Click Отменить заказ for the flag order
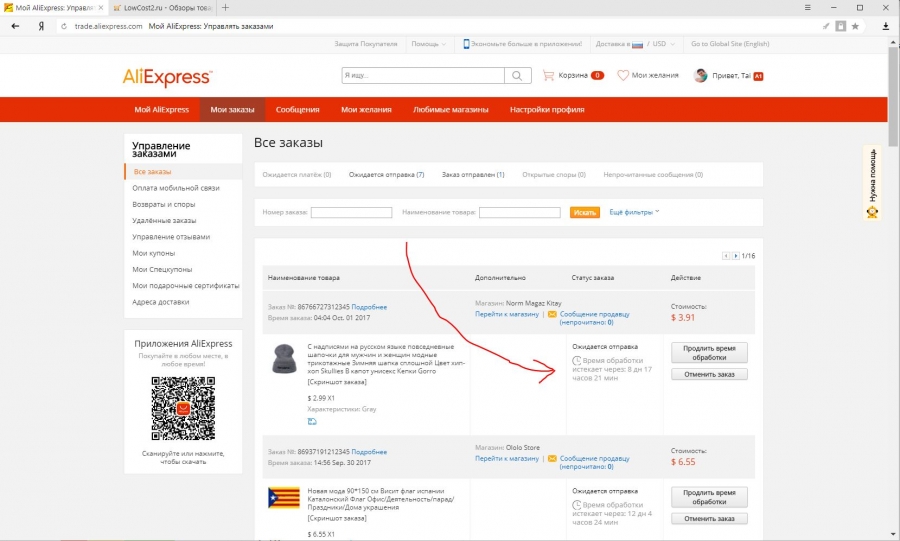900x541 pixels. (709, 519)
